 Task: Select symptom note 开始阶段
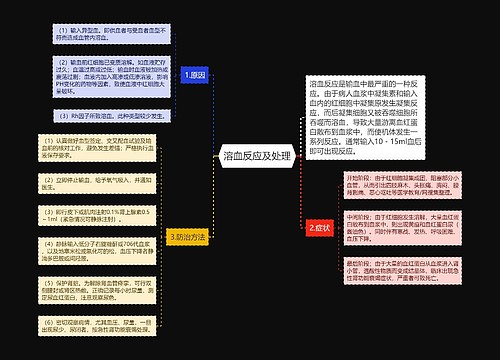coord(403,185)
